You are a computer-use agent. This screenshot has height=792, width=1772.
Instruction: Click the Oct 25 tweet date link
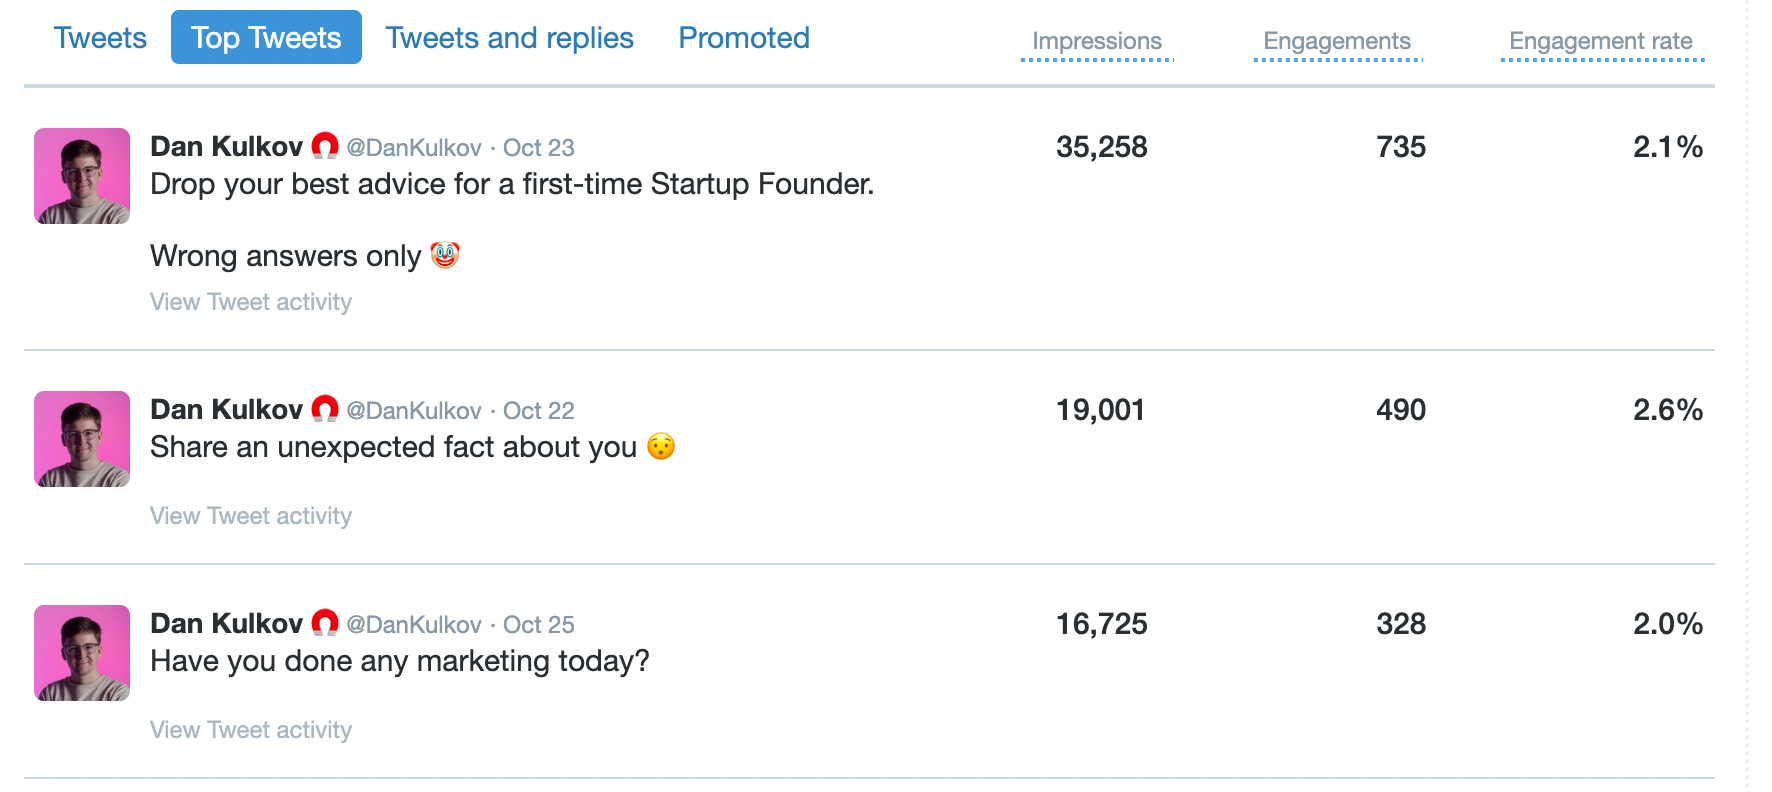coord(539,625)
